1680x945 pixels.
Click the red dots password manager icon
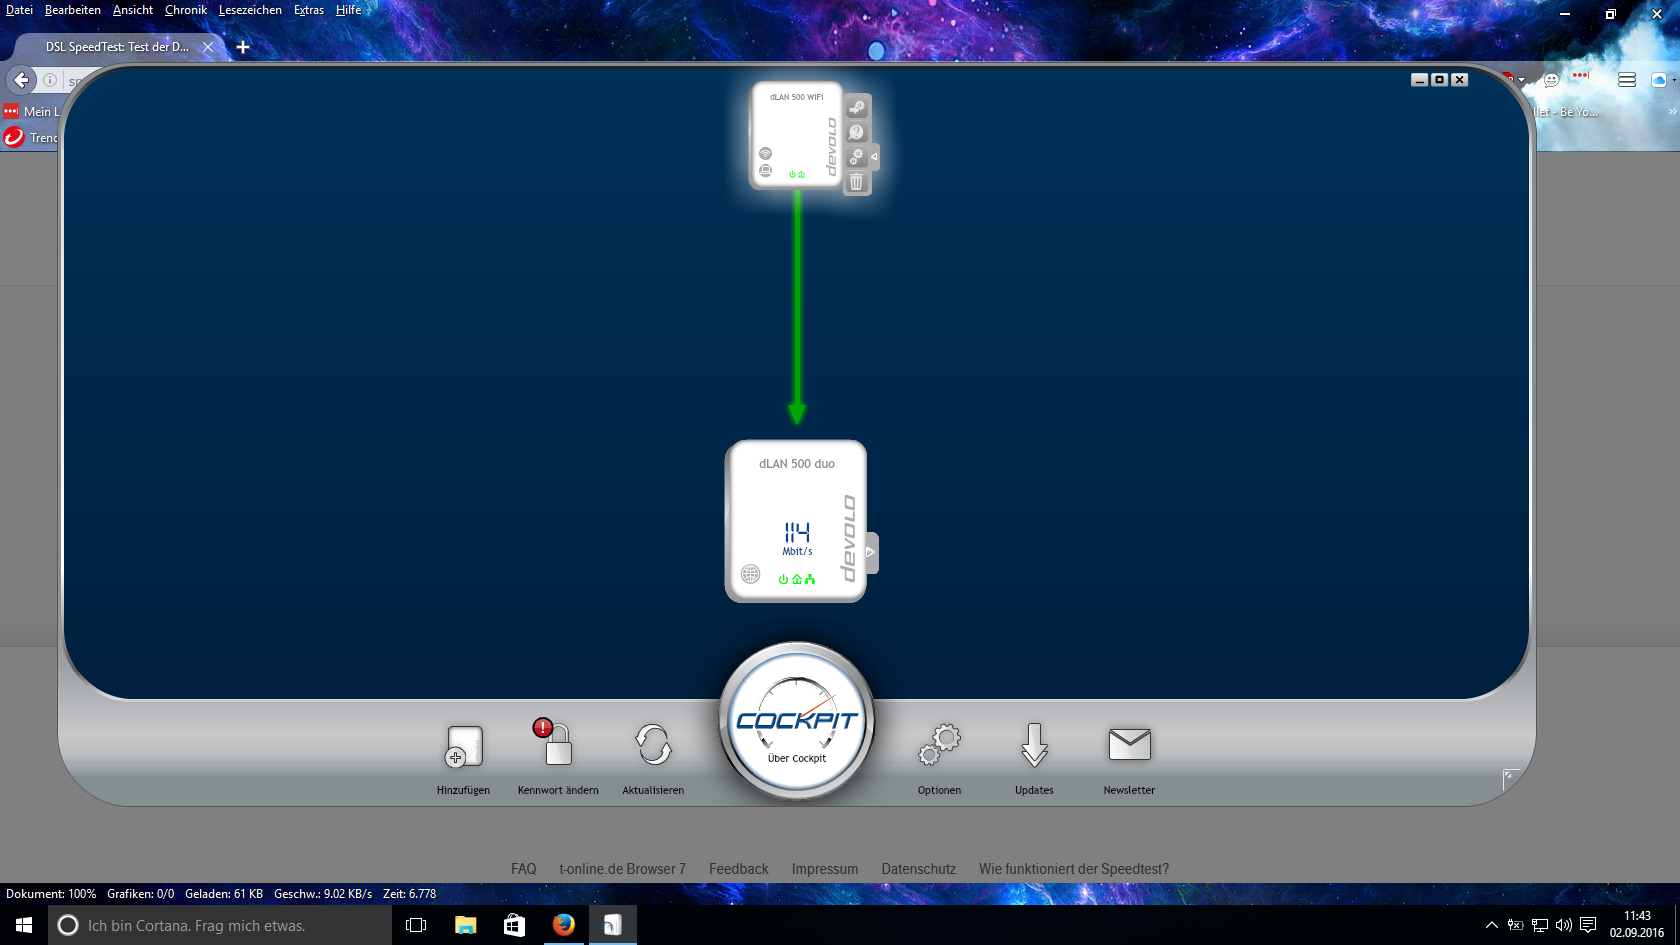1580,76
